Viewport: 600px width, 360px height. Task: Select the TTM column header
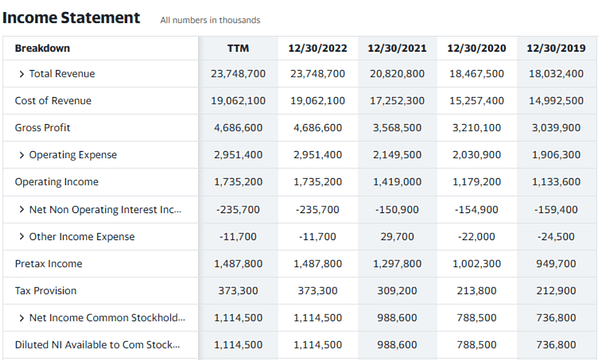238,48
